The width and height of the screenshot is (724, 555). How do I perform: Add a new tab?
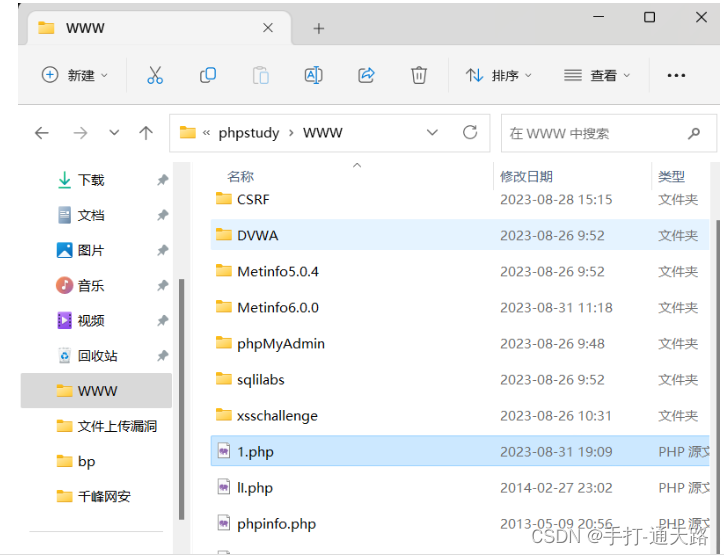tap(319, 29)
